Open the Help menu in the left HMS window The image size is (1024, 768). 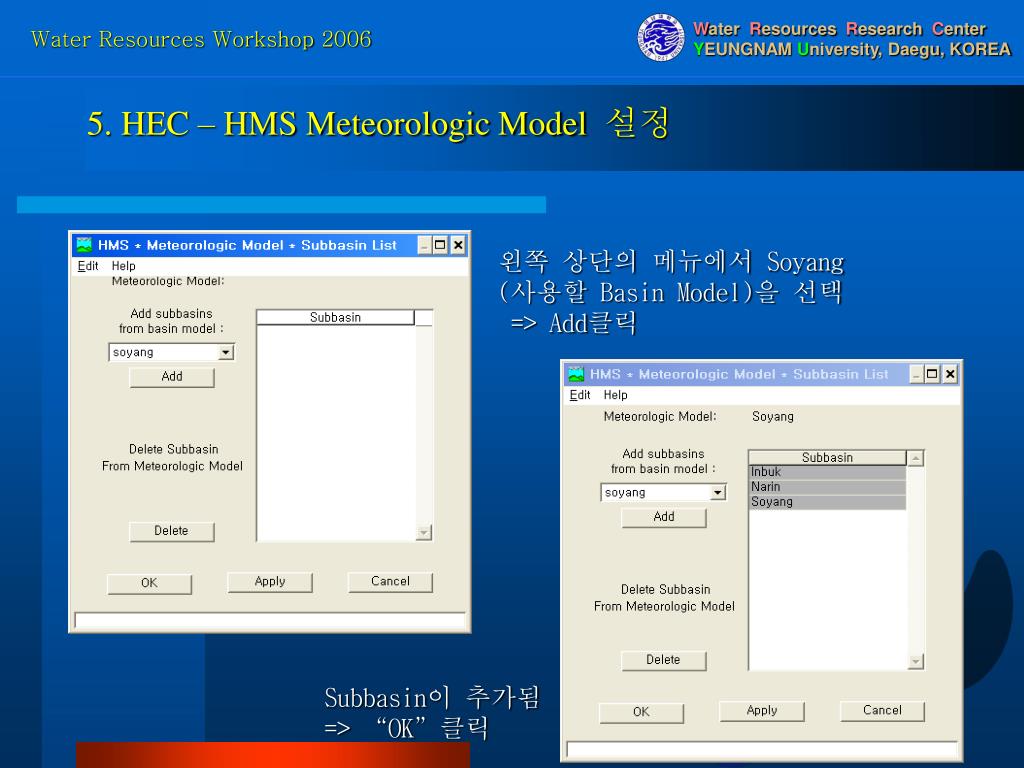[x=123, y=266]
